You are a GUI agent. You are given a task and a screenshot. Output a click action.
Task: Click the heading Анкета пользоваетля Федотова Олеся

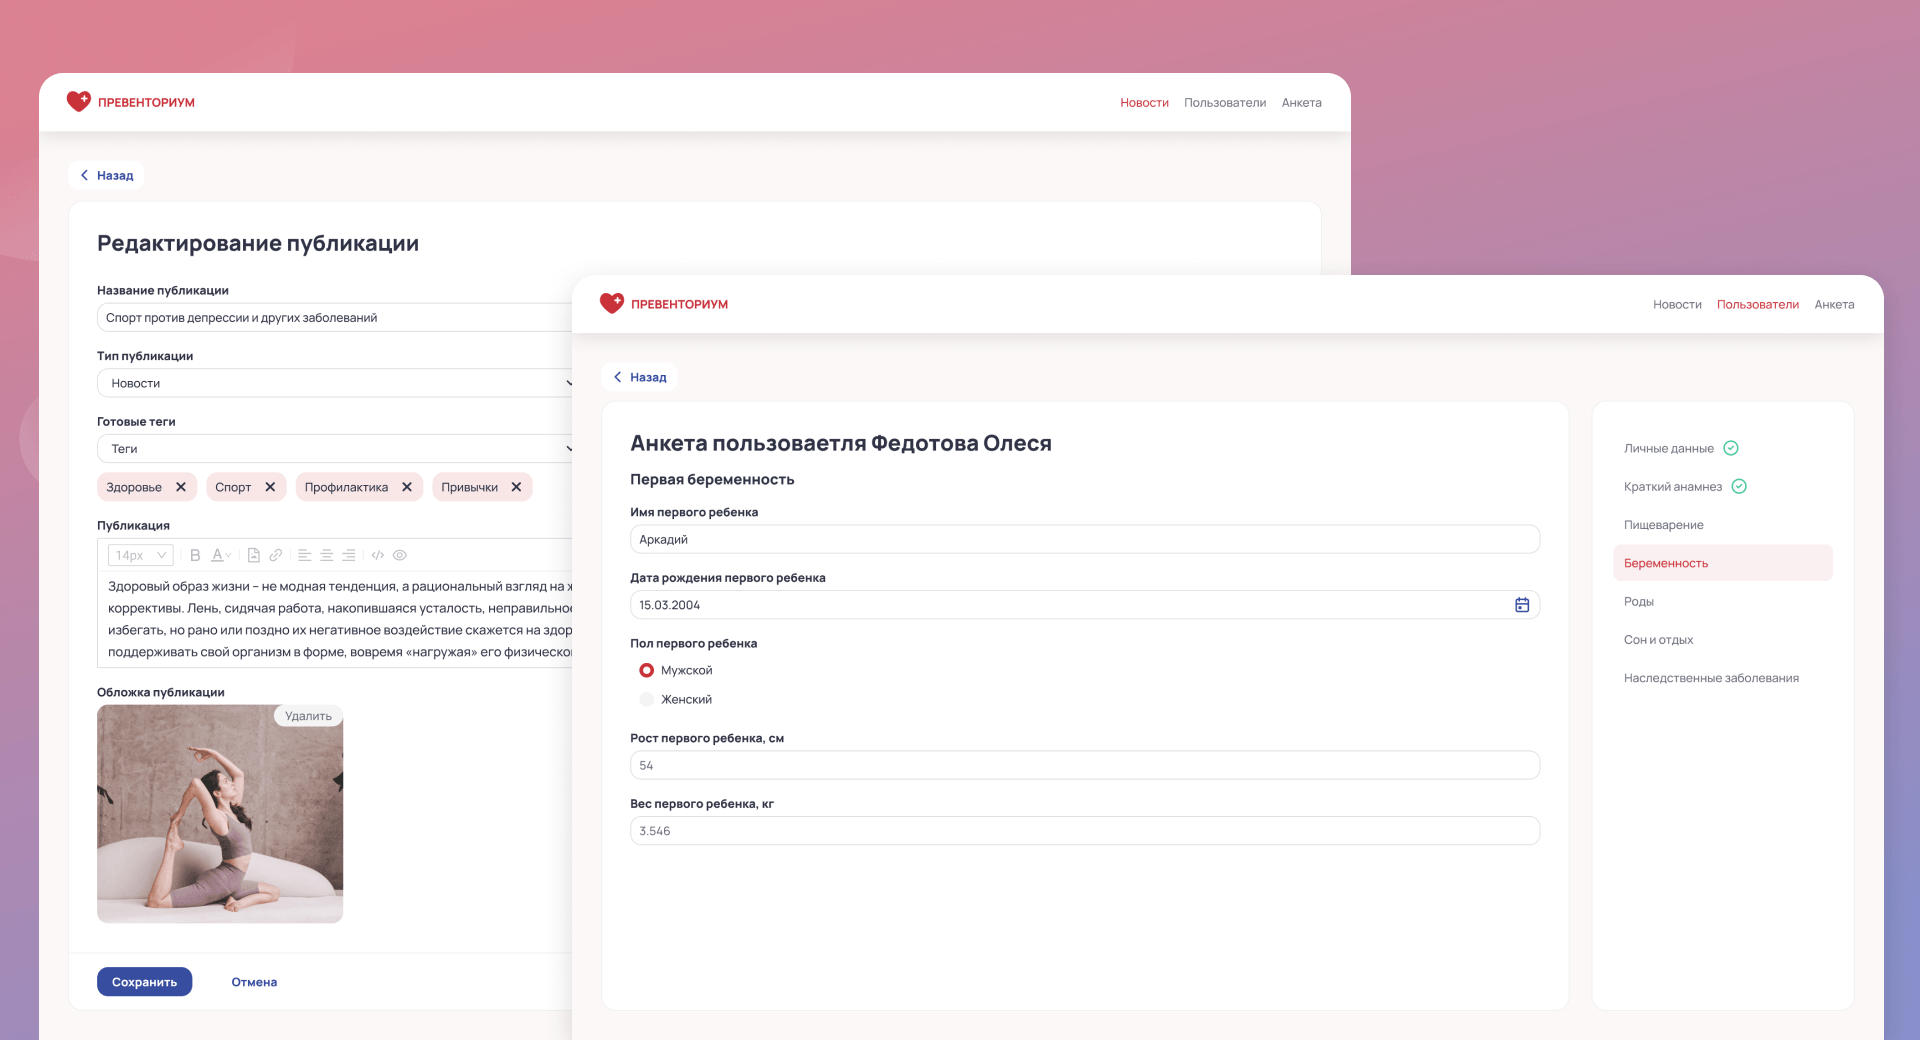(x=841, y=443)
